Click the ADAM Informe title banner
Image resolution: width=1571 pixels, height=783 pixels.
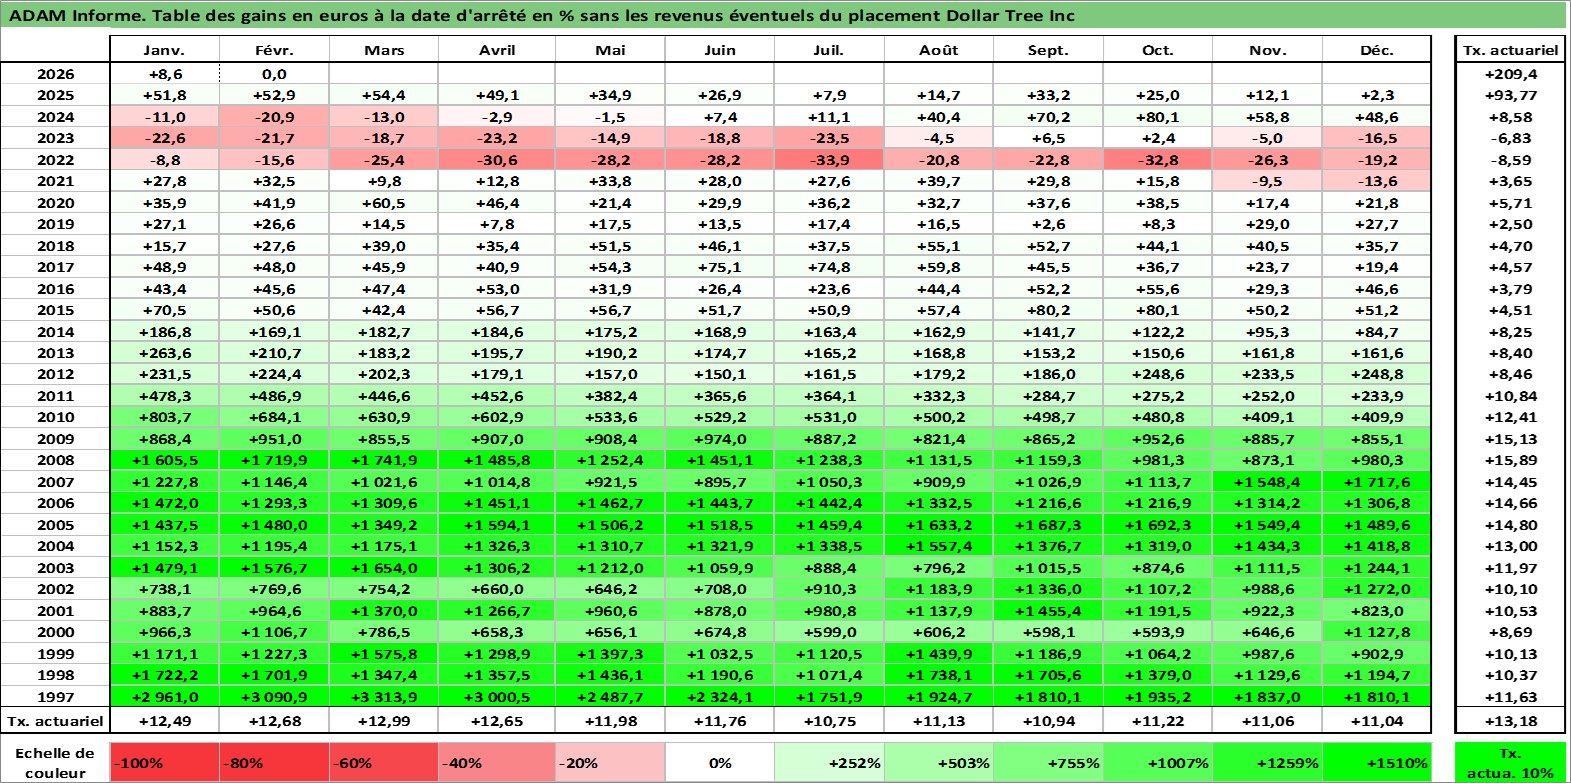785,15
